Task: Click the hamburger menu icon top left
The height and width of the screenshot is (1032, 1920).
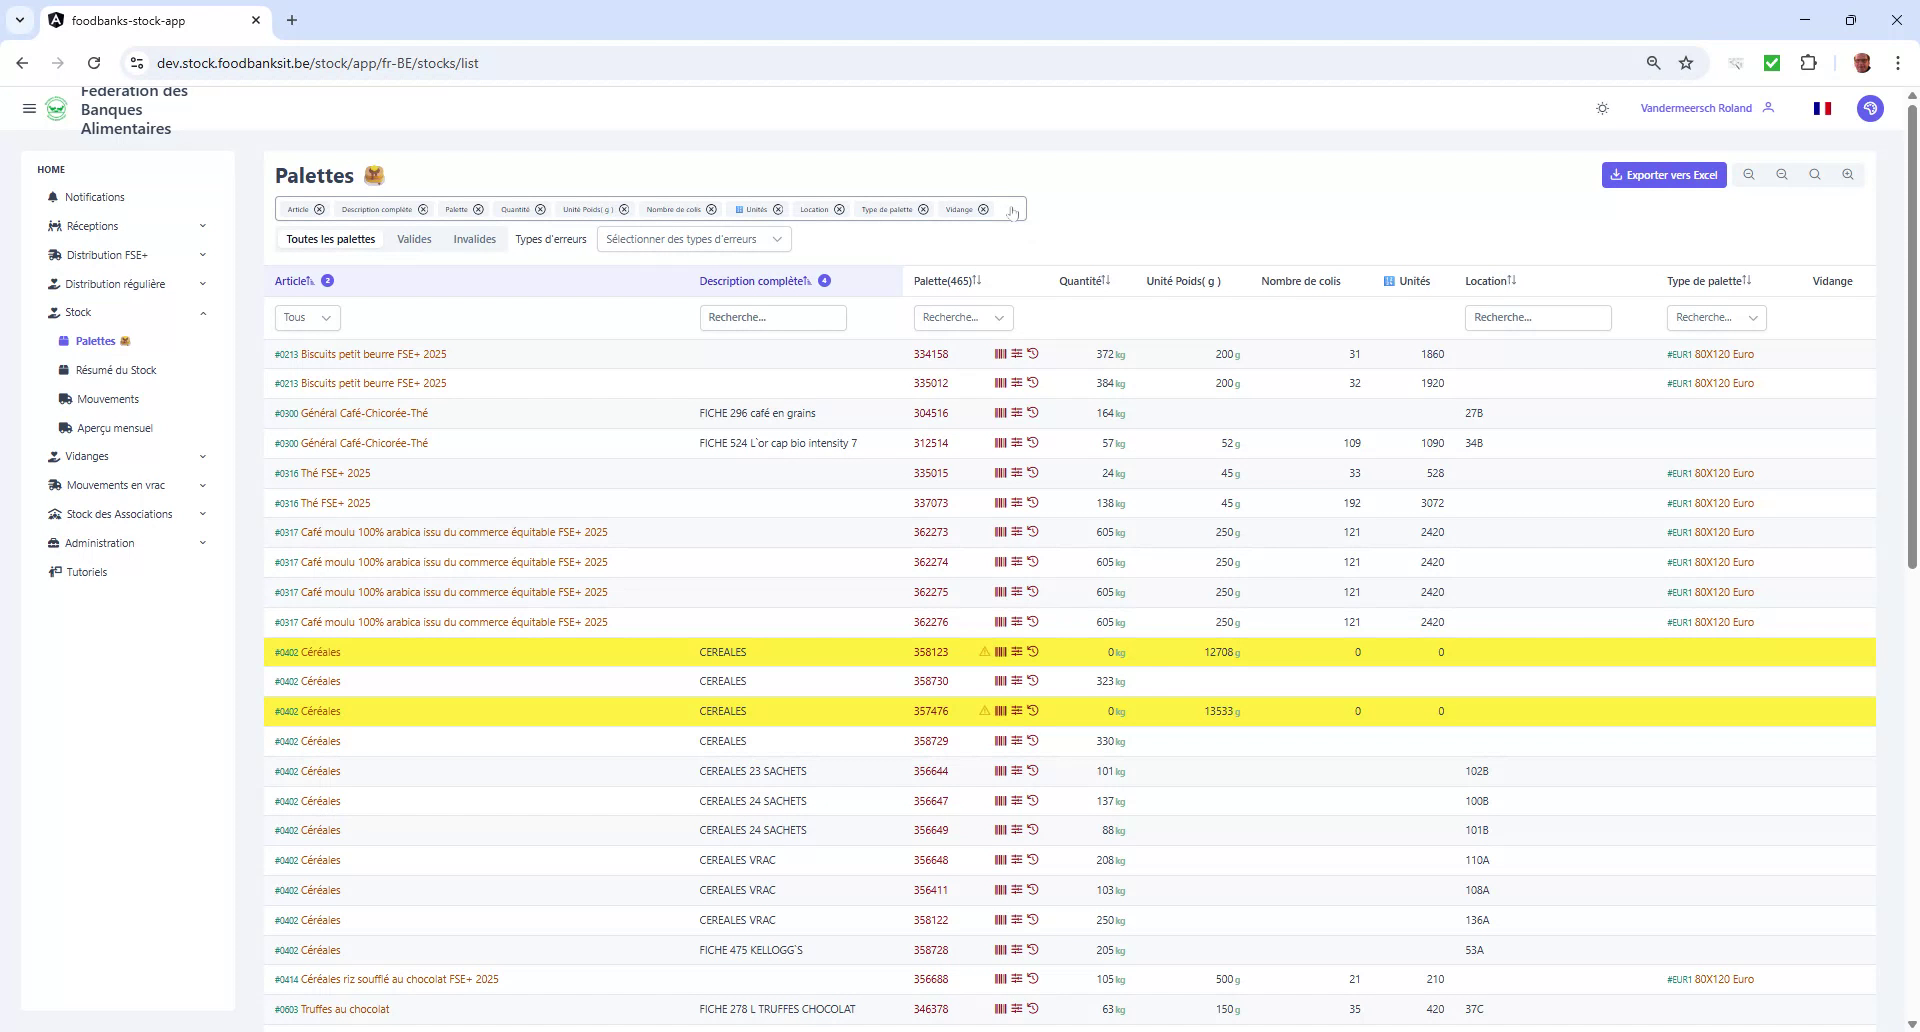Action: tap(29, 108)
